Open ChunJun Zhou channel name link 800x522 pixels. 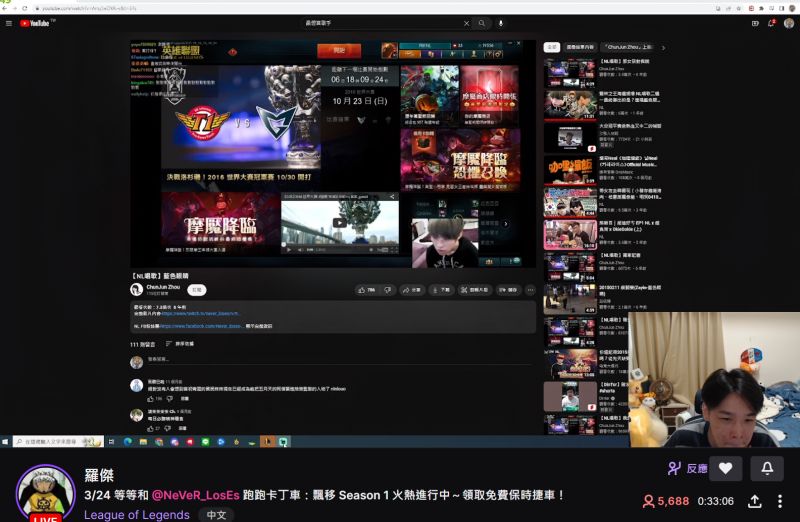point(163,287)
